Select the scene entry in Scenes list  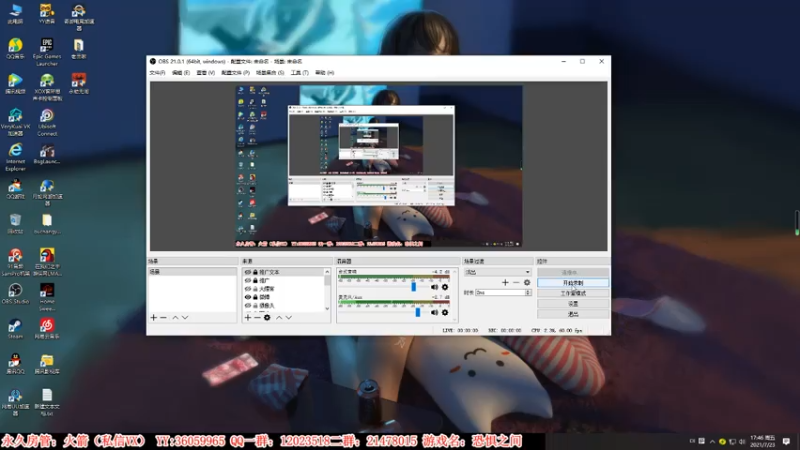click(x=192, y=272)
